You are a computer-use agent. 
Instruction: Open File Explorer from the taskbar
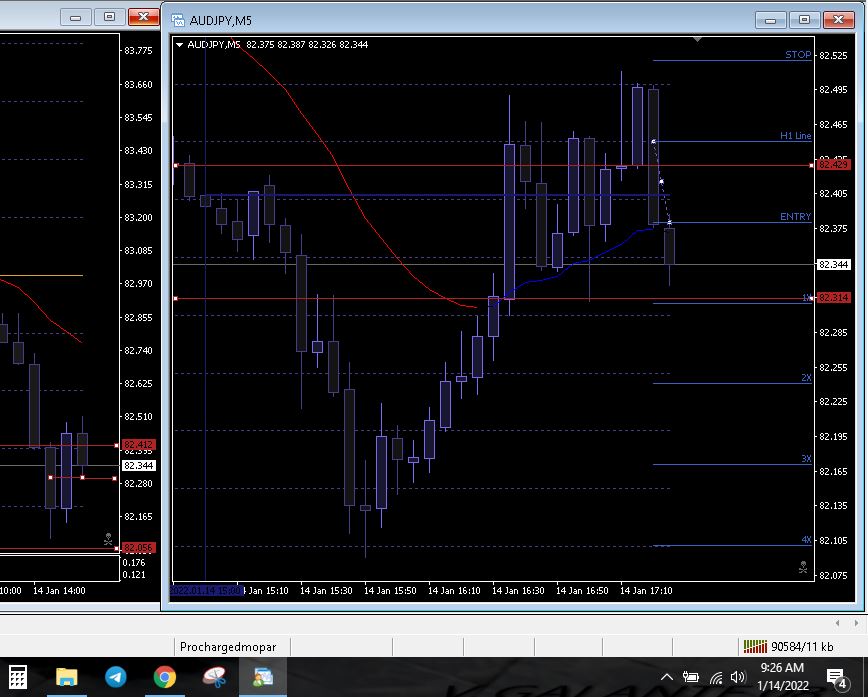pyautogui.click(x=67, y=677)
